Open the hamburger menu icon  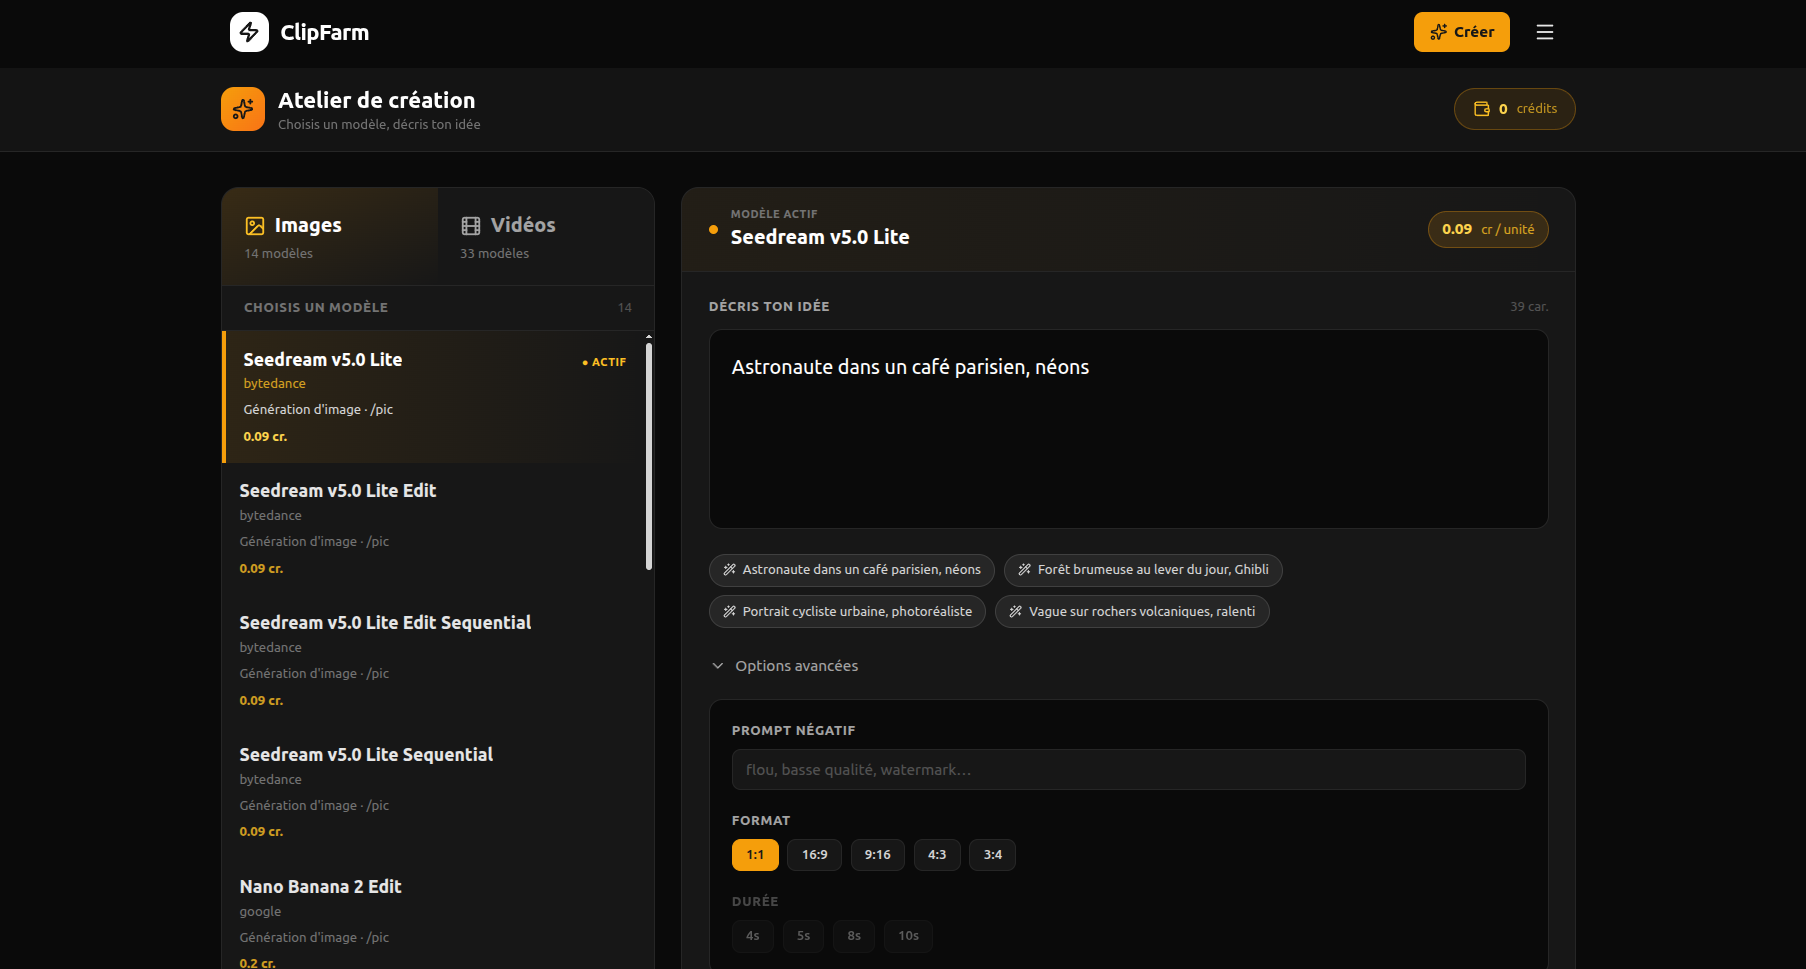click(x=1545, y=32)
